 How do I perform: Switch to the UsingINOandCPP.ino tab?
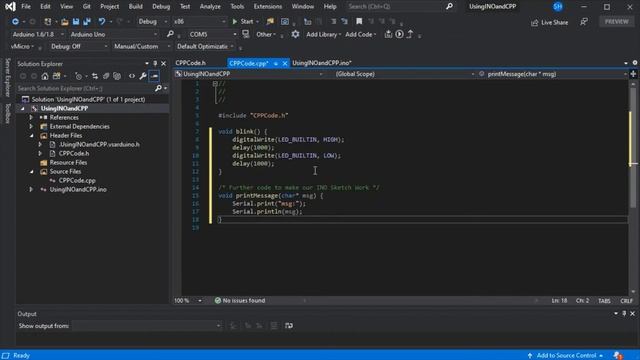click(322, 63)
